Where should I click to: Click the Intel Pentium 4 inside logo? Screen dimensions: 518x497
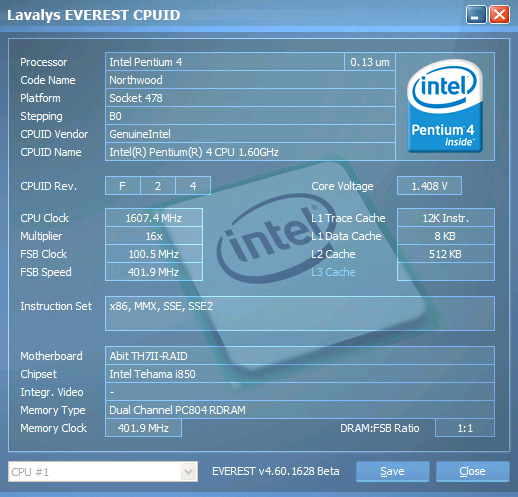pos(445,106)
